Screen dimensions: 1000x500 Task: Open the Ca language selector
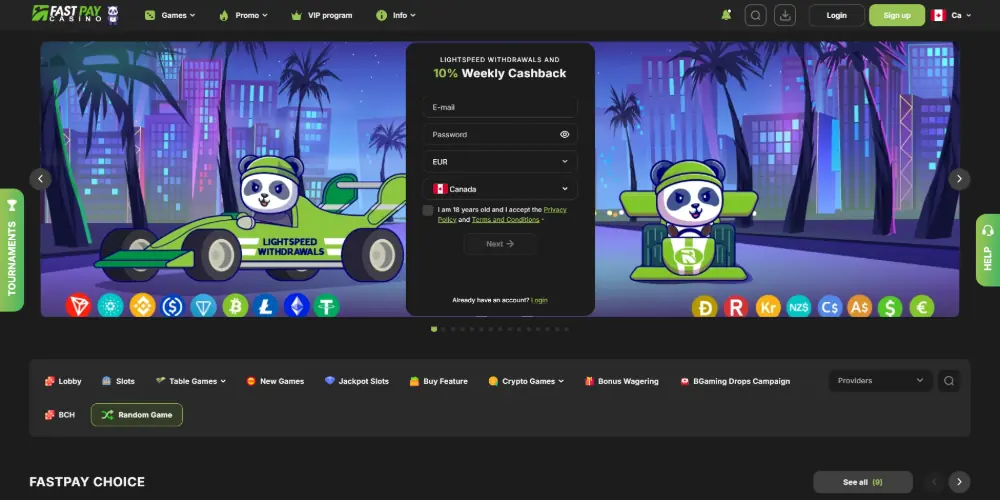pos(951,15)
